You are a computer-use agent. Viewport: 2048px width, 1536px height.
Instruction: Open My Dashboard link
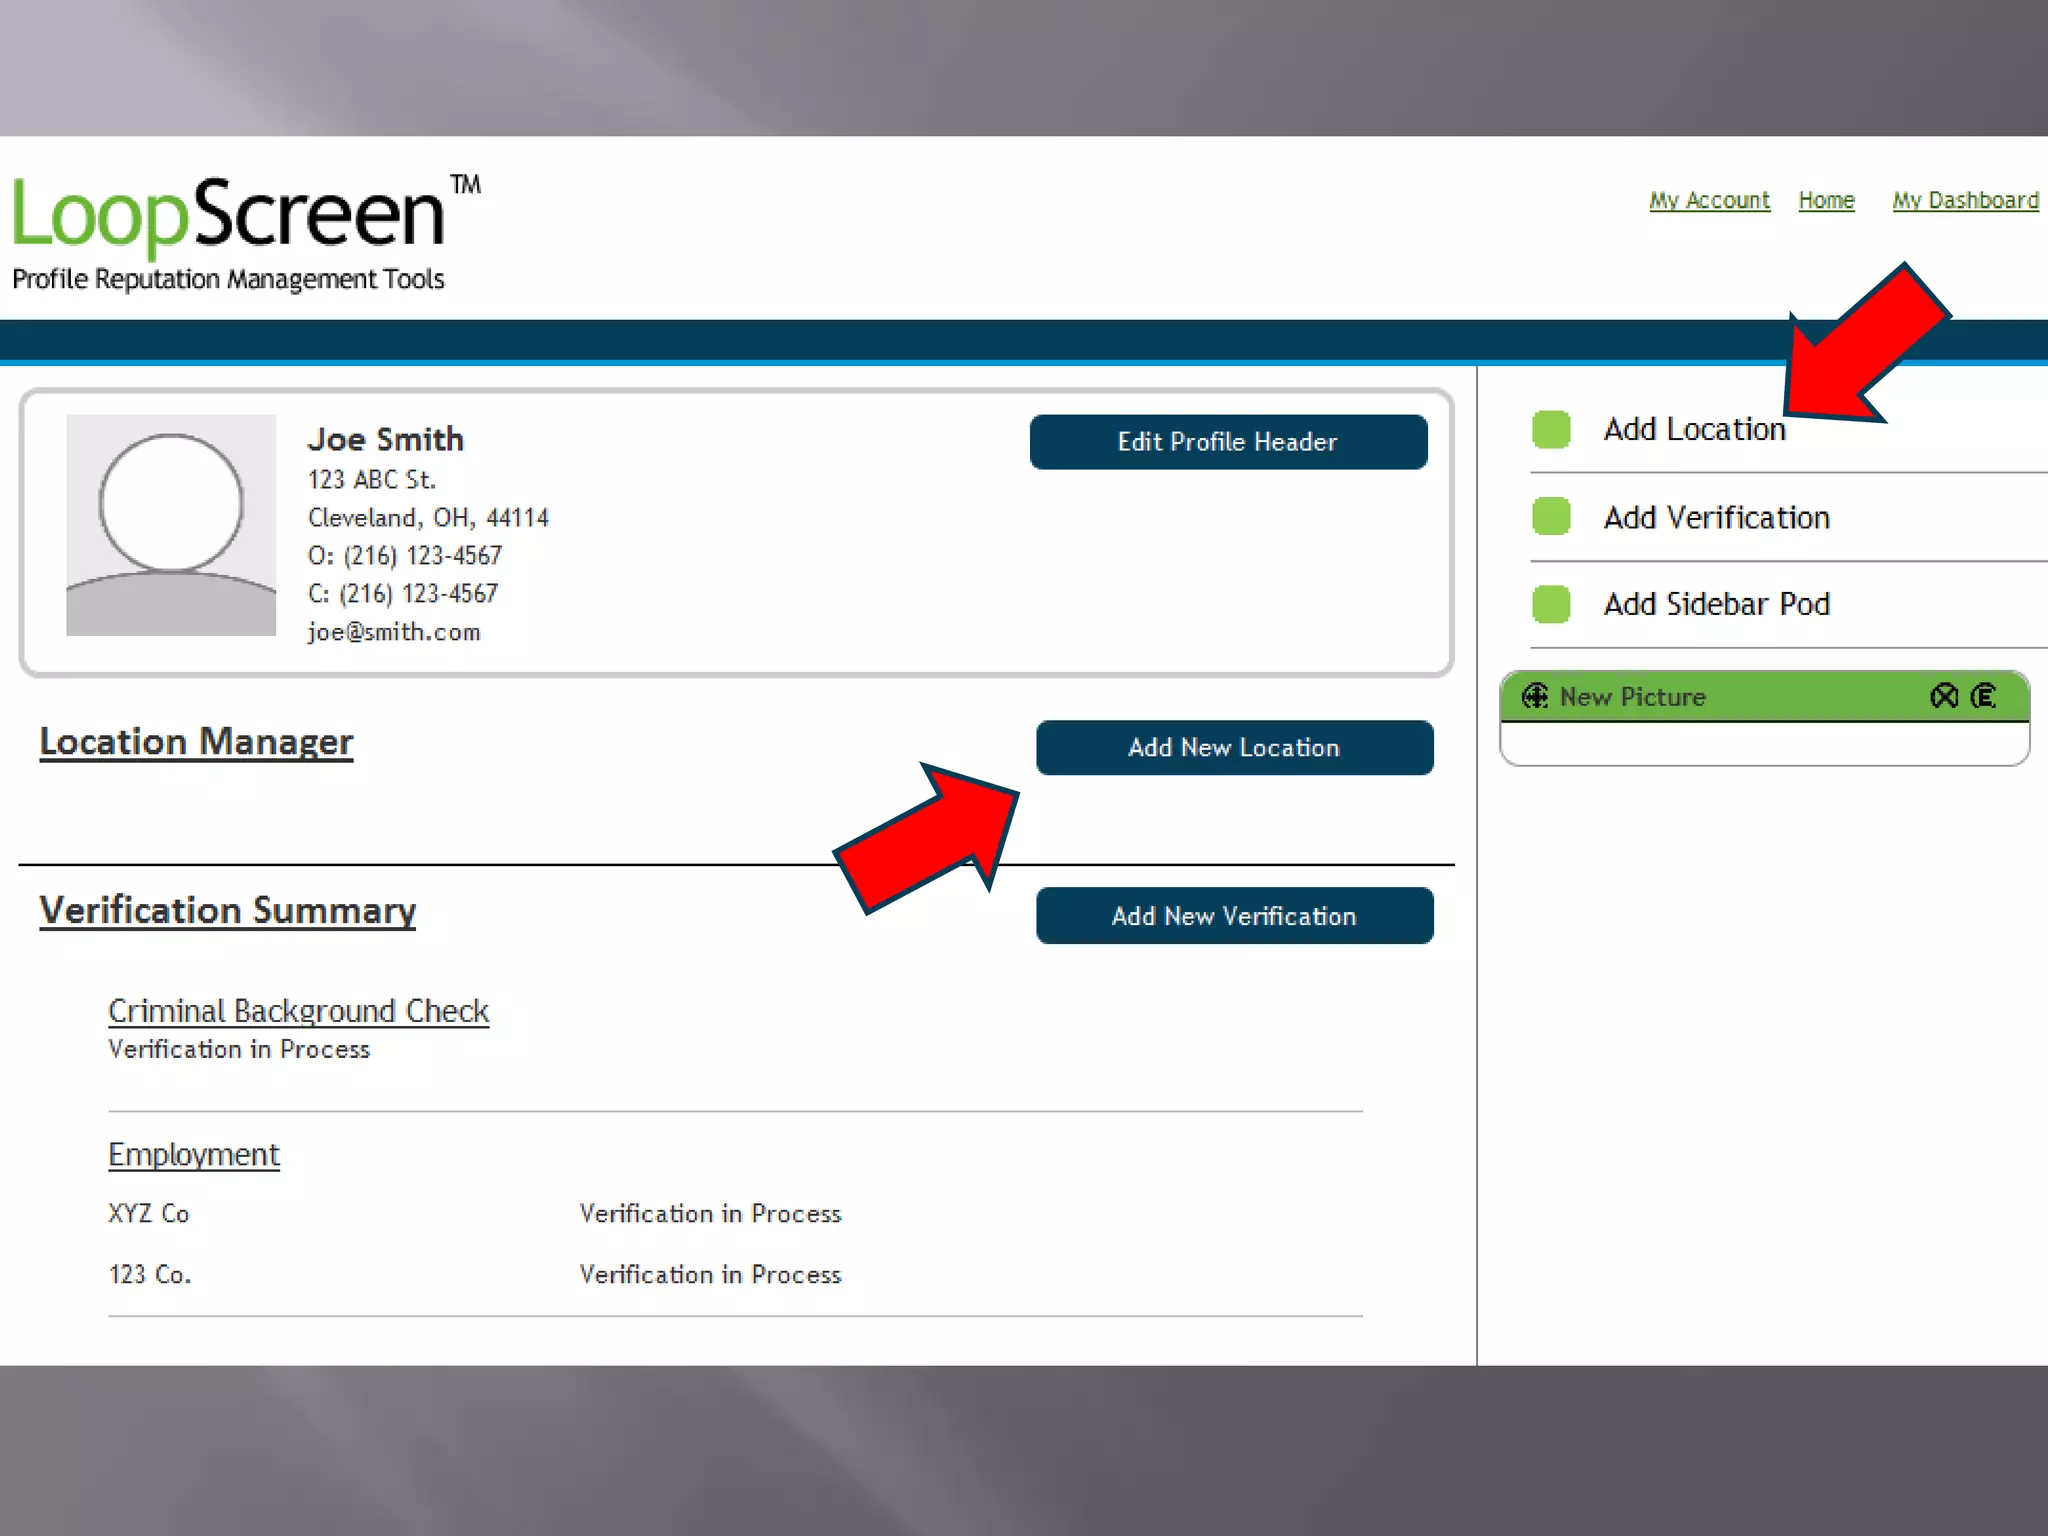pyautogui.click(x=1965, y=201)
